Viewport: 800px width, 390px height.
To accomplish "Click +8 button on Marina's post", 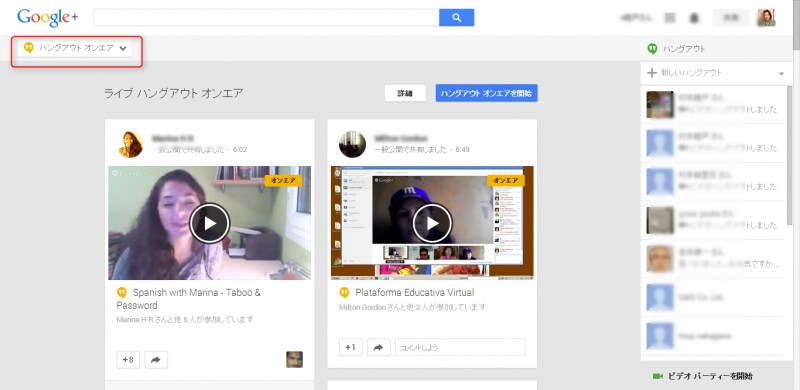I will [x=128, y=360].
